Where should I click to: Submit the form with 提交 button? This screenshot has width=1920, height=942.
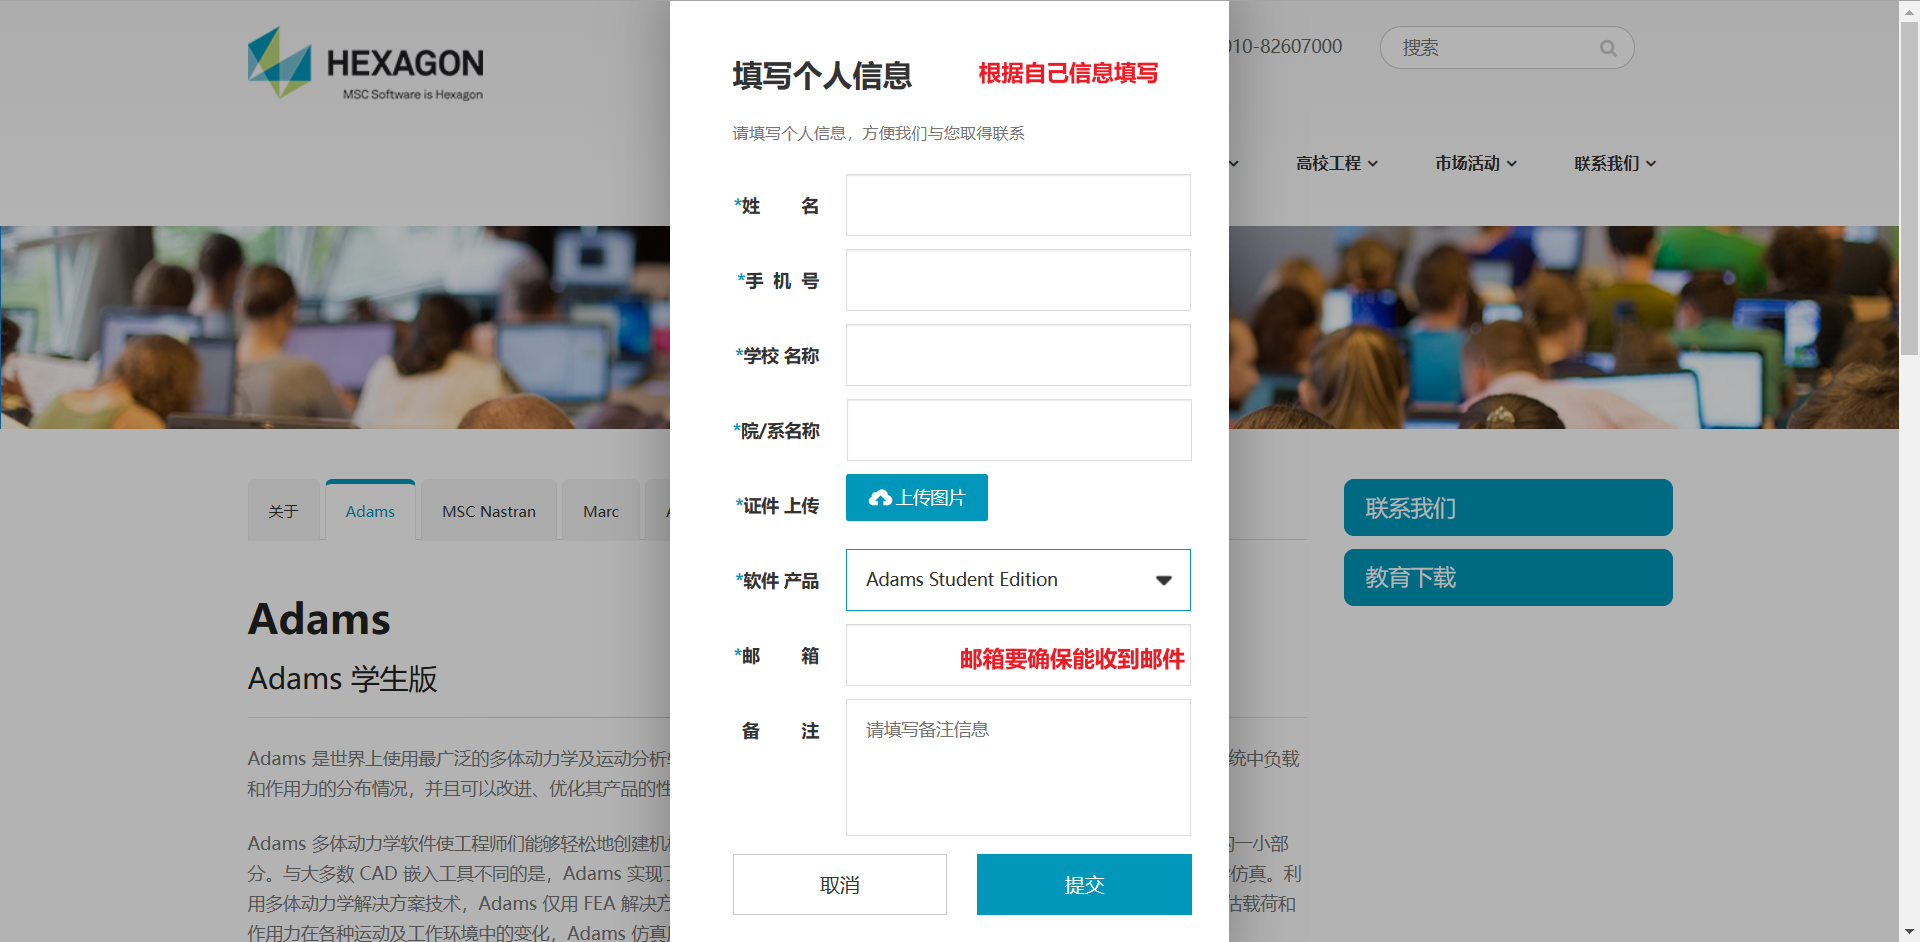click(1083, 885)
